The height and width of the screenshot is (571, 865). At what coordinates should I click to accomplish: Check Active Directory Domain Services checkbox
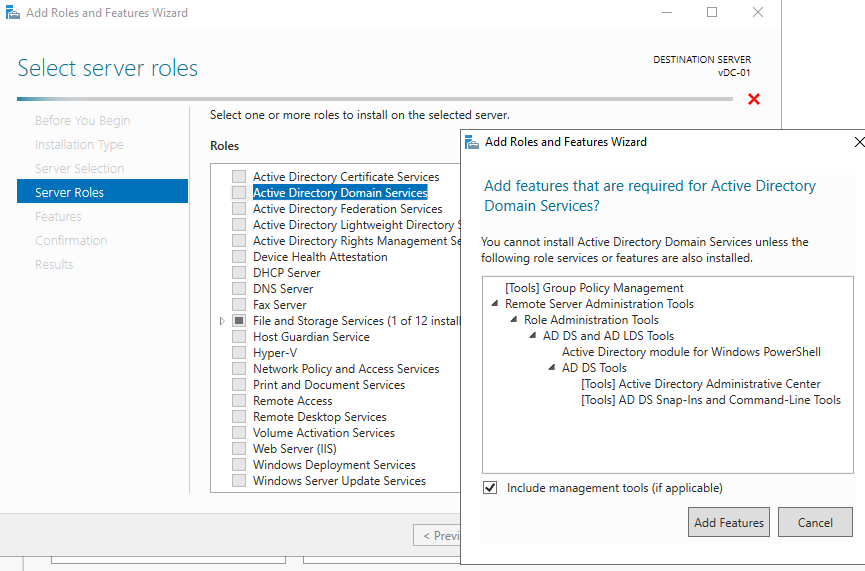tap(239, 193)
